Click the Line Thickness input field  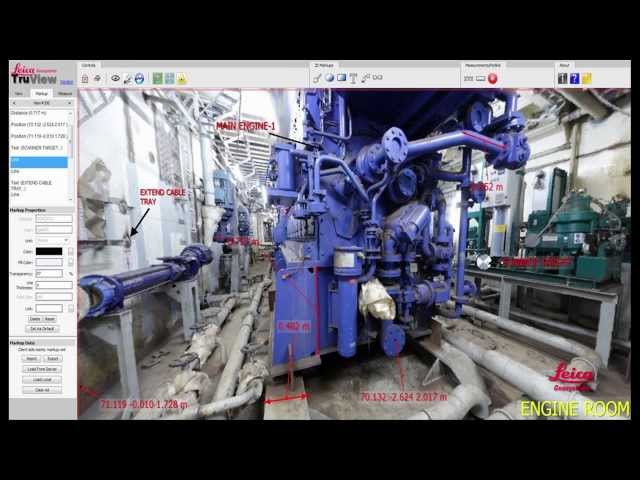click(x=53, y=285)
